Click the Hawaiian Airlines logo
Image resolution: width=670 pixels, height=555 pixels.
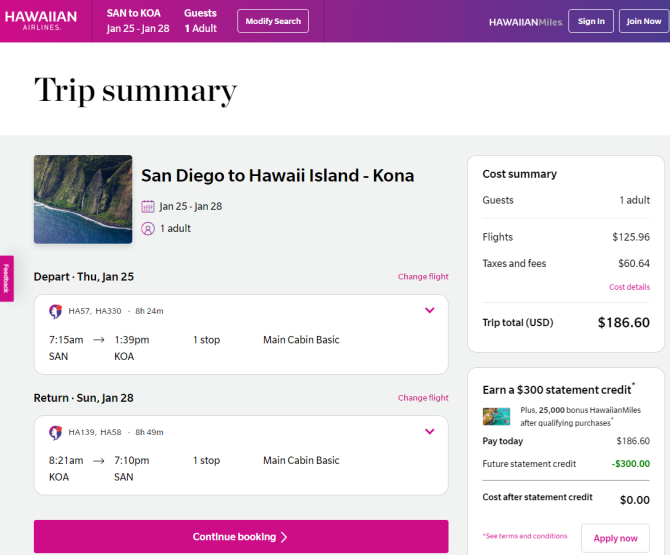[x=41, y=20]
